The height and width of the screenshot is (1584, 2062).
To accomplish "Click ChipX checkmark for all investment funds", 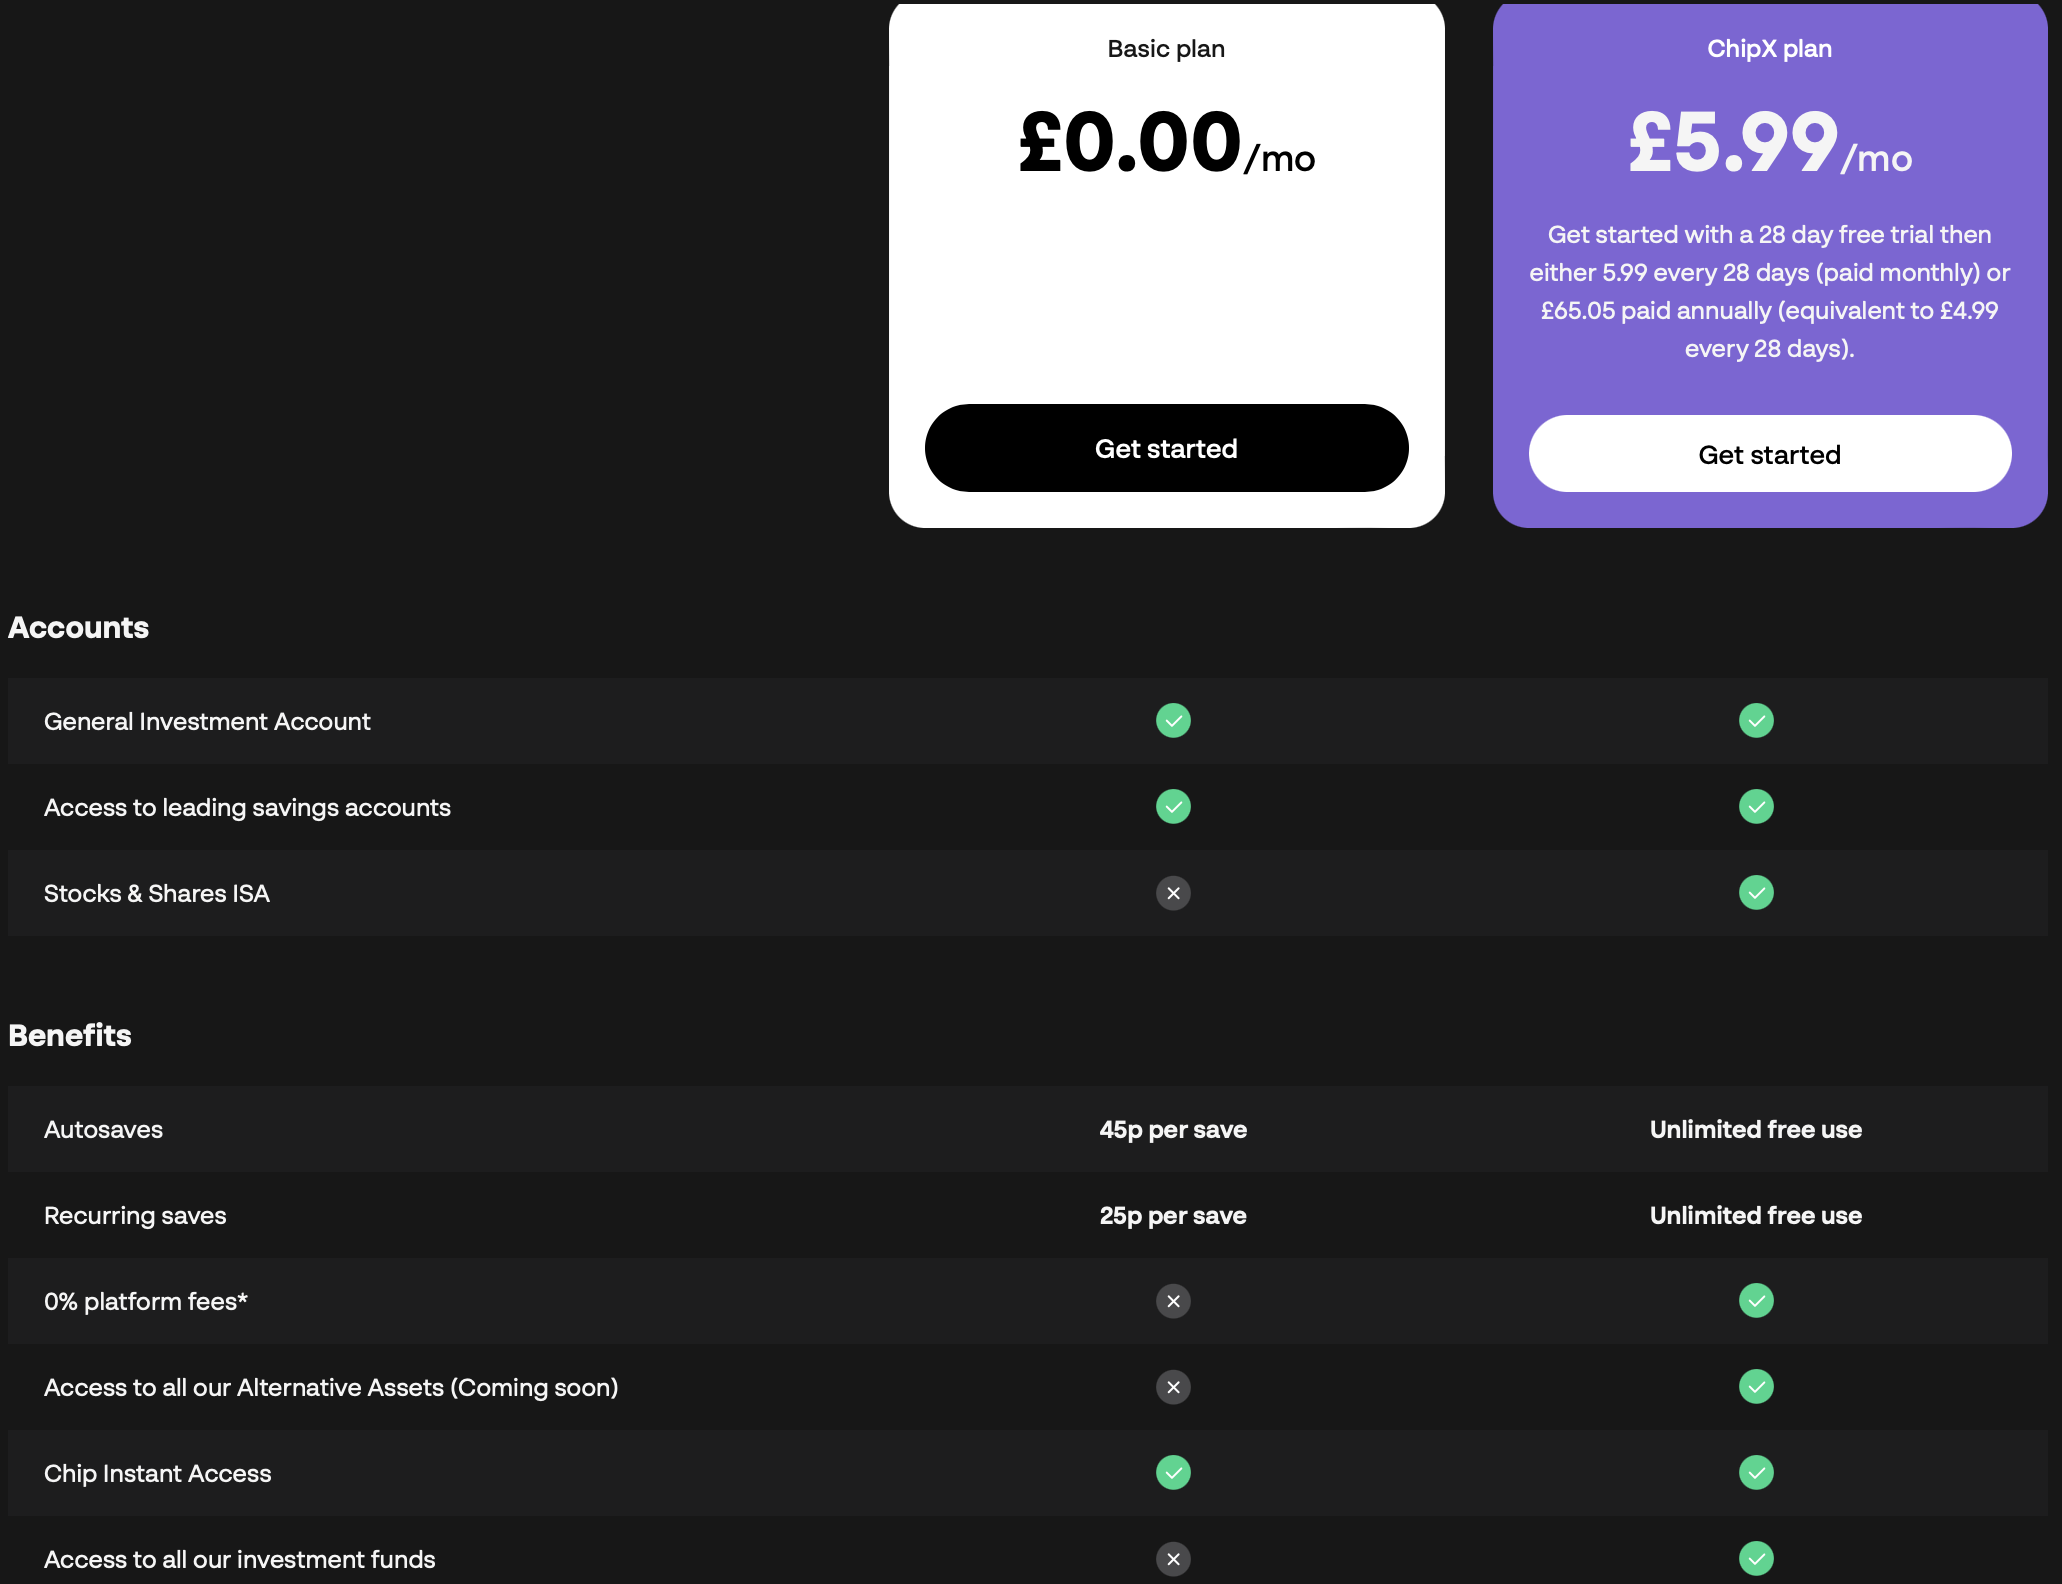I will [x=1756, y=1559].
